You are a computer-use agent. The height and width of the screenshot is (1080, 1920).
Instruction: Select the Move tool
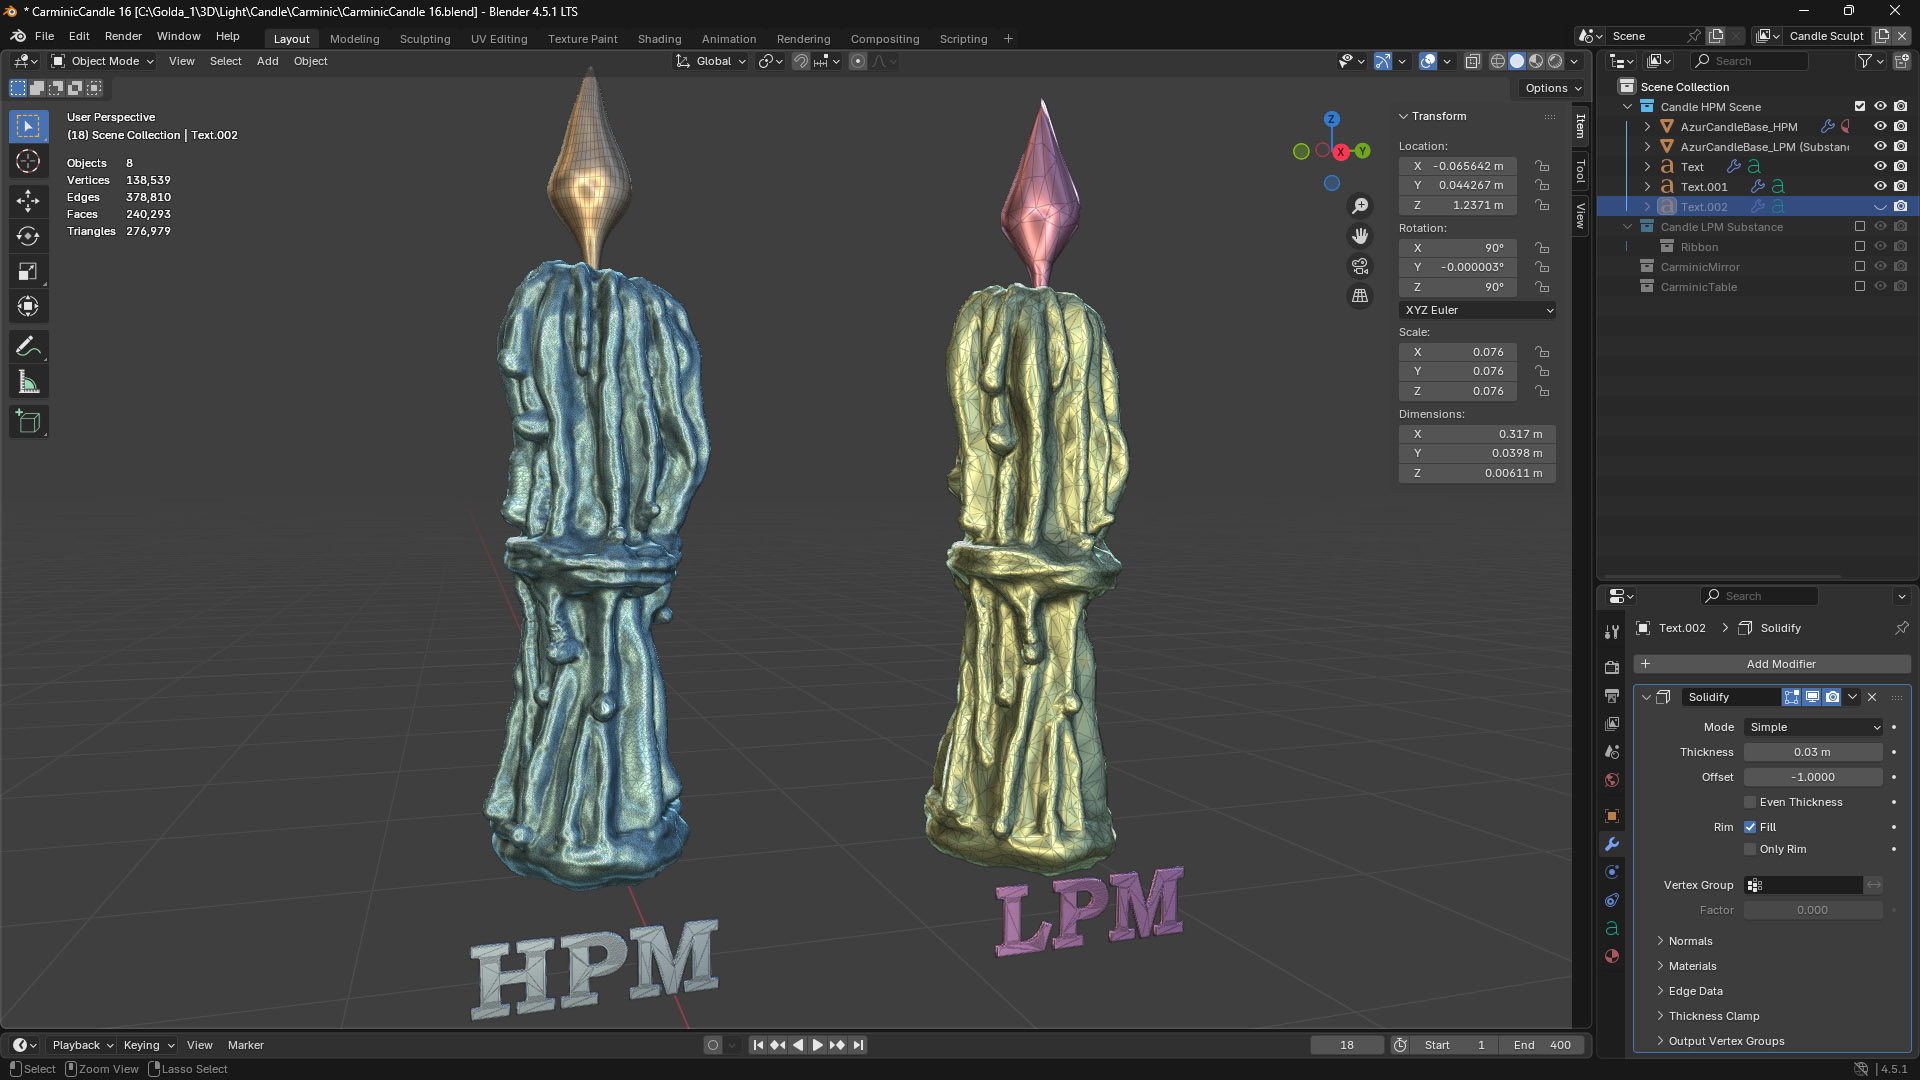[28, 199]
